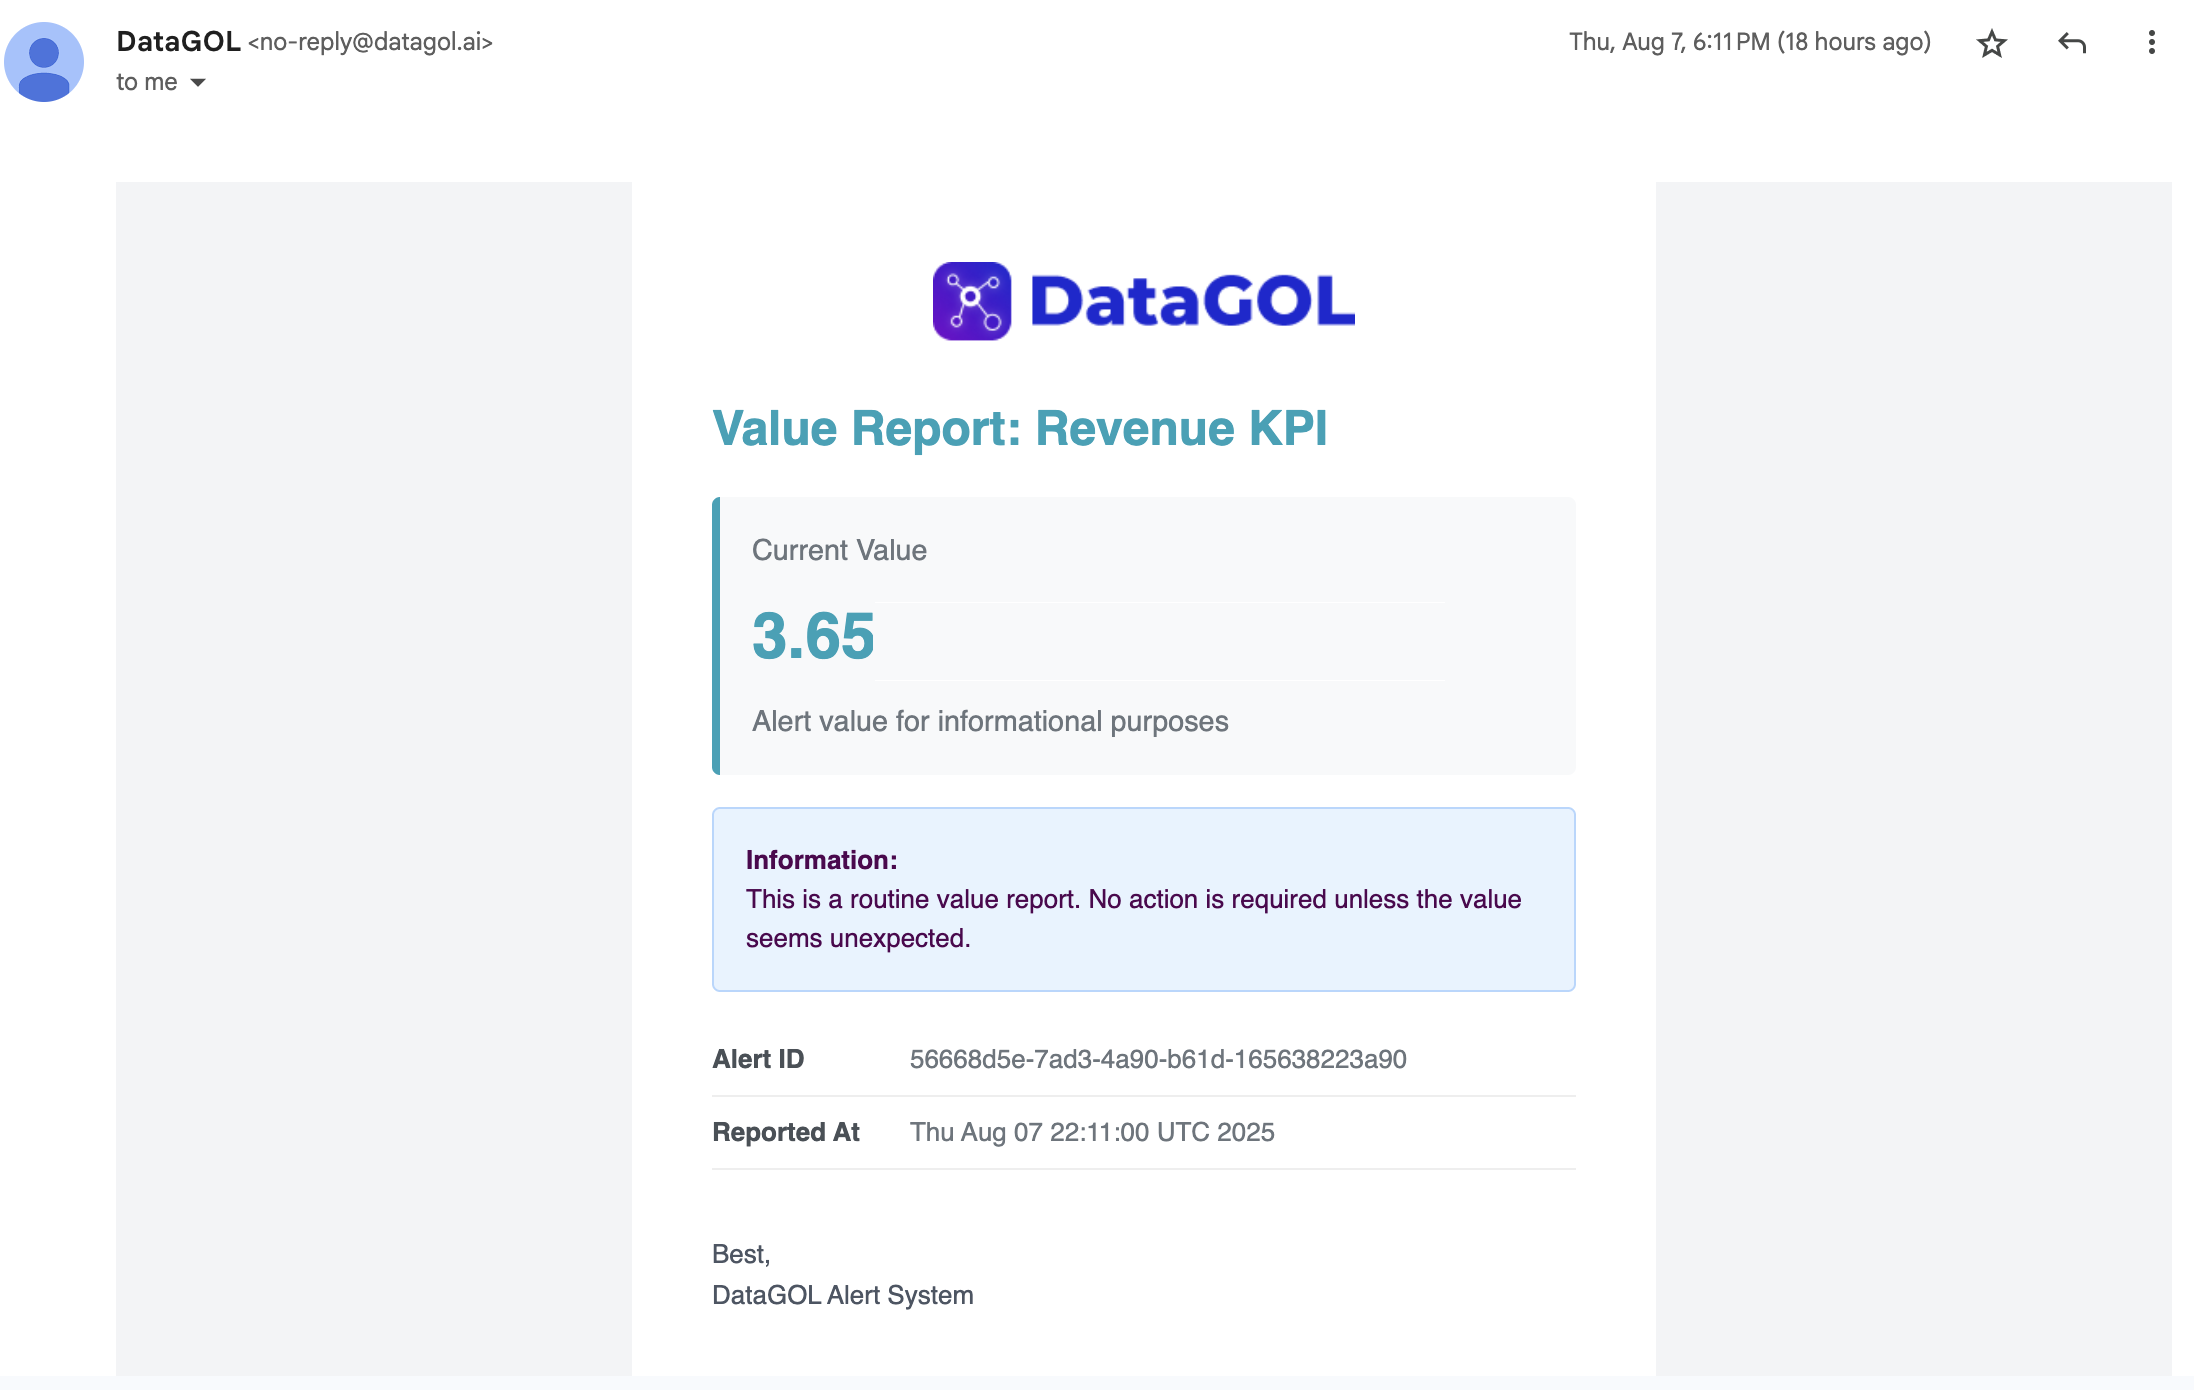Click the Value Report: Revenue KPI heading
This screenshot has width=2194, height=1390.
[x=1019, y=428]
